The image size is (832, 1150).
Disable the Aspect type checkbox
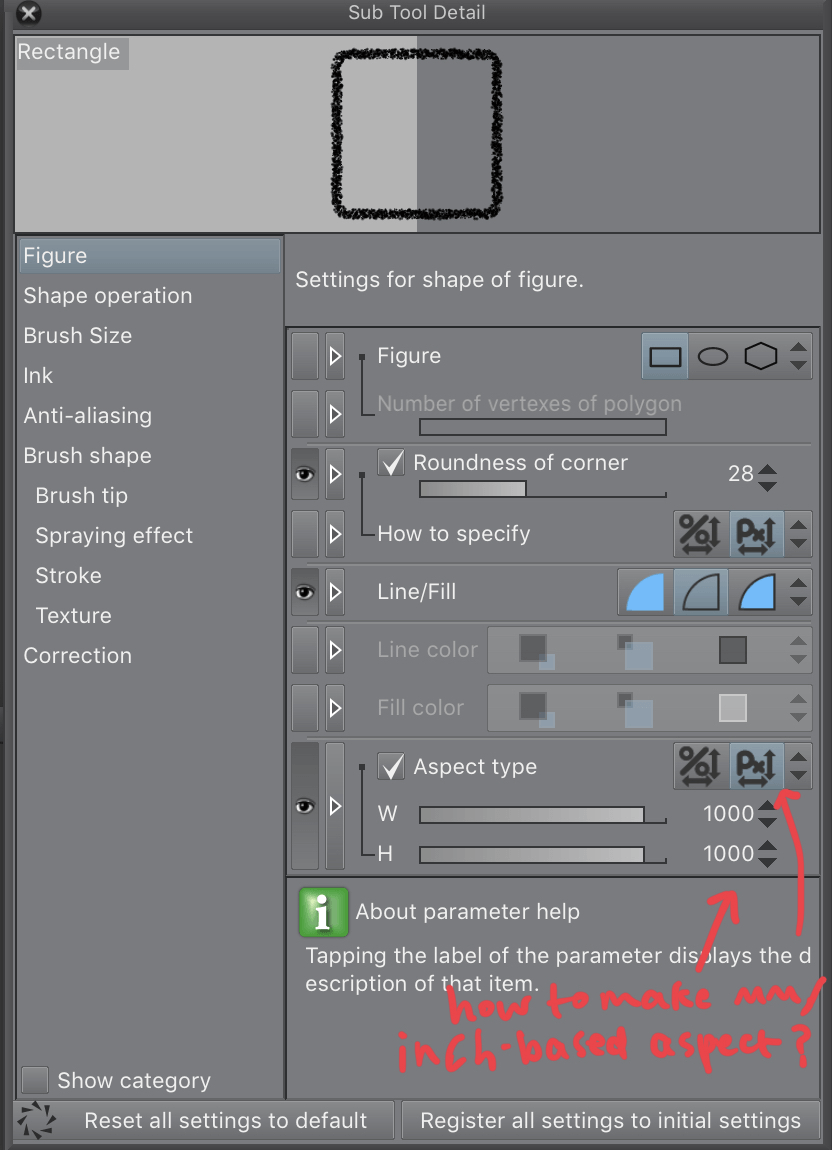392,767
